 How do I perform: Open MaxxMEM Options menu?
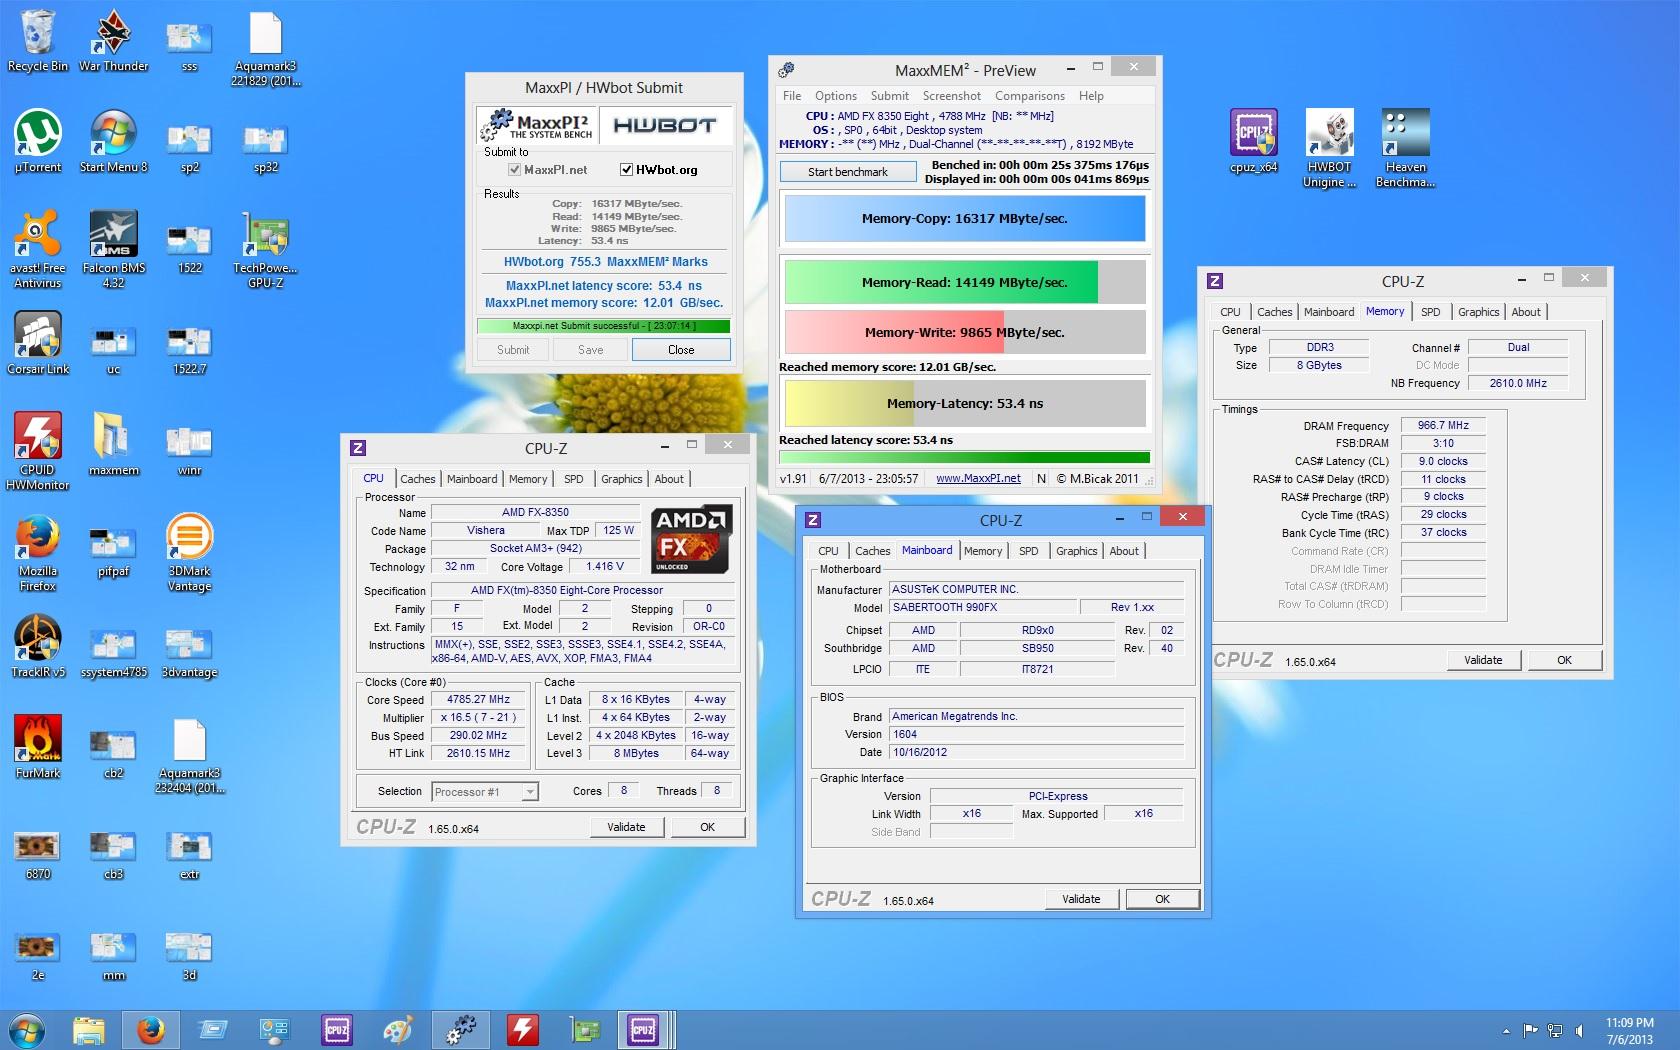[x=836, y=96]
